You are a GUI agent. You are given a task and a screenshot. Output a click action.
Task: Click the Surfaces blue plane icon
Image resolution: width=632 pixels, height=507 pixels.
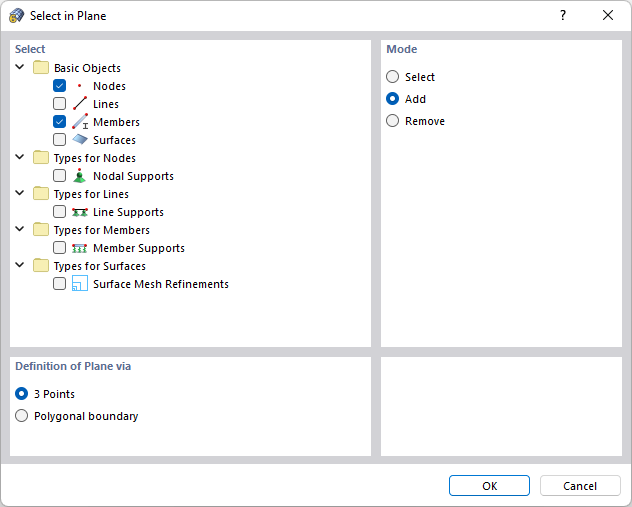(80, 140)
